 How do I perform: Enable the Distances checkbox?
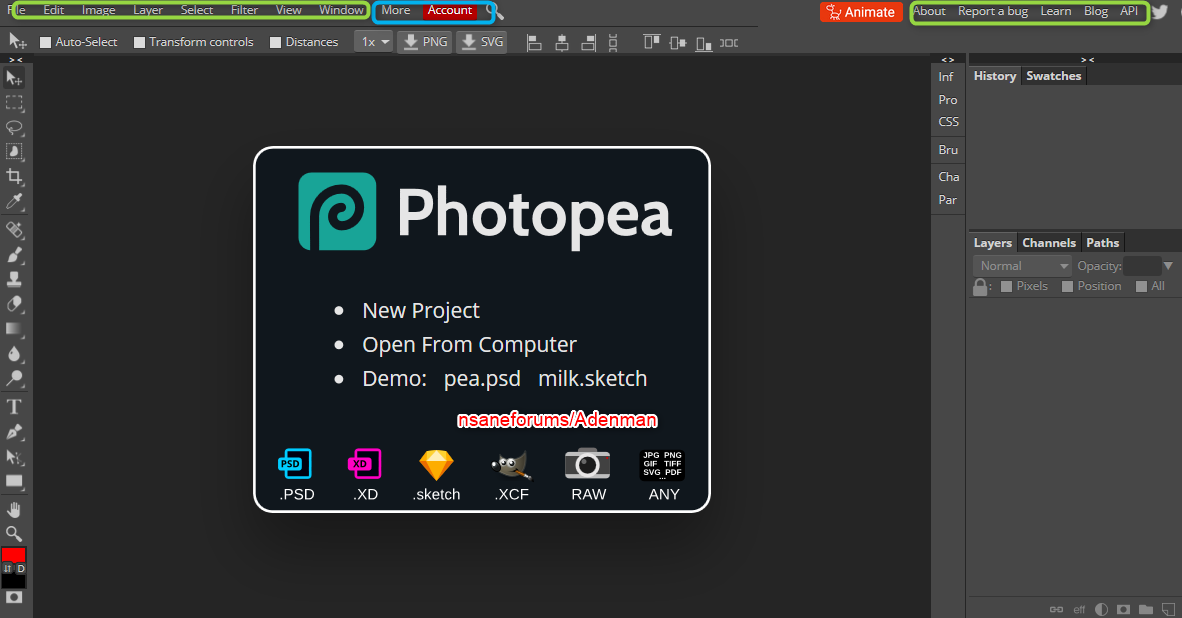pos(276,42)
